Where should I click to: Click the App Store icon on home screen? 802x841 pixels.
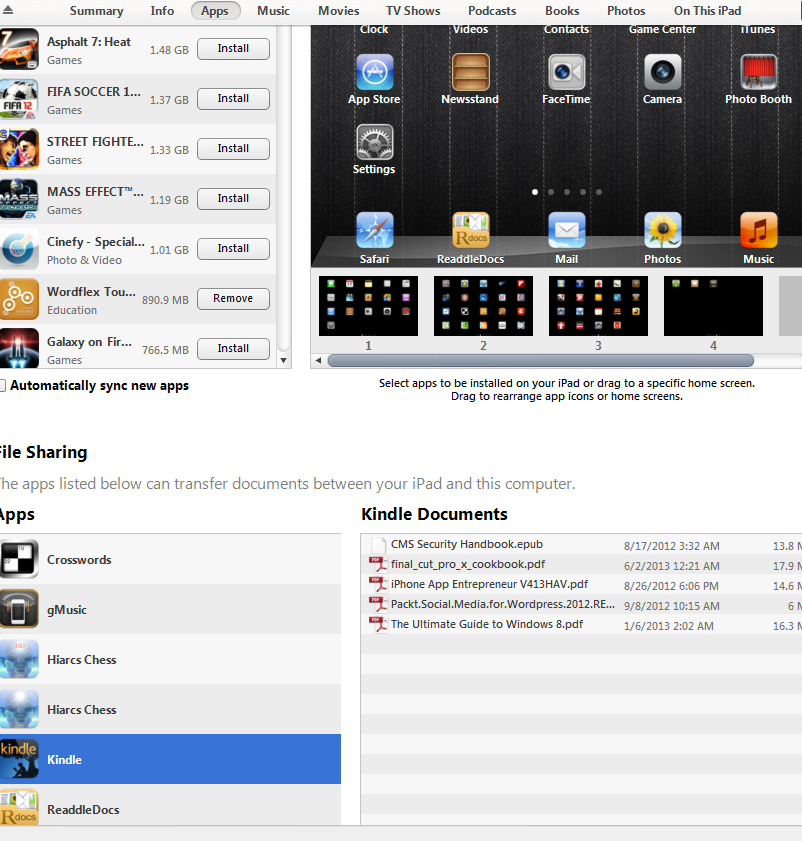click(x=374, y=72)
